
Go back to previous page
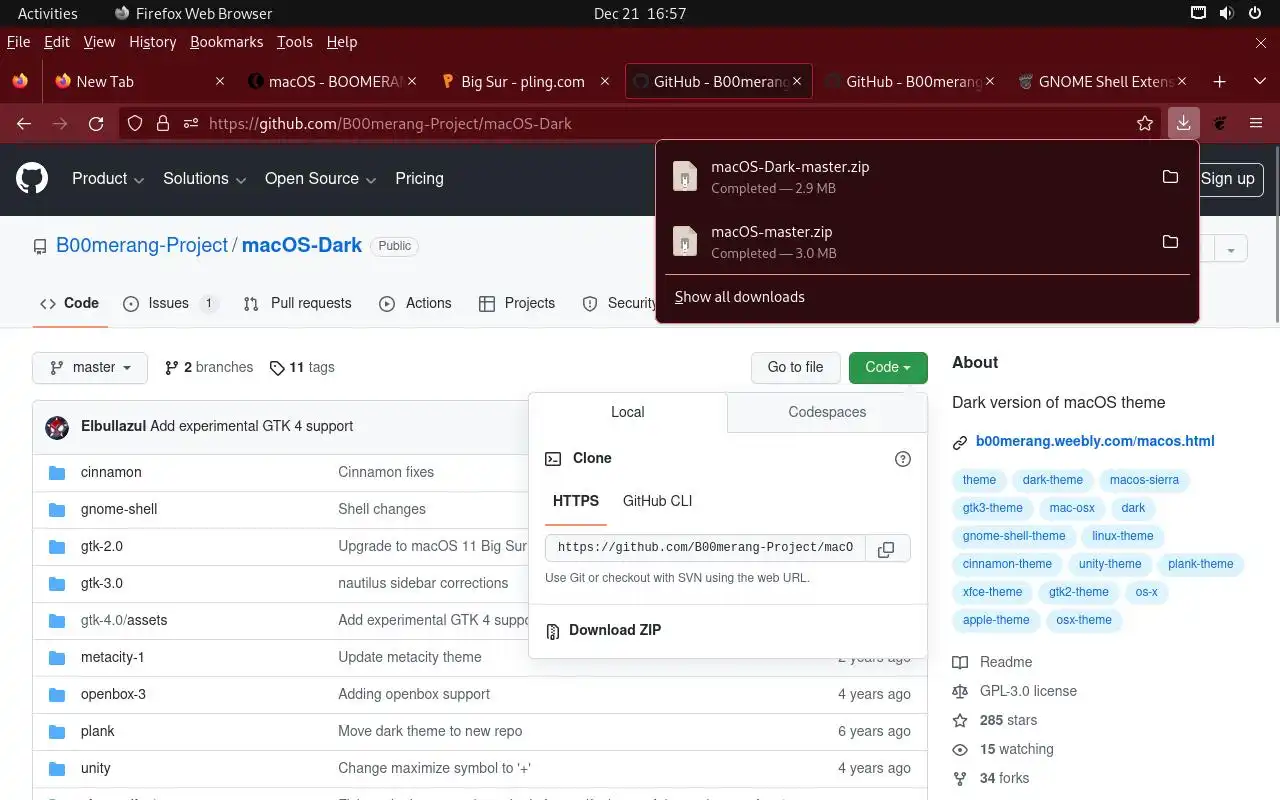[x=24, y=123]
